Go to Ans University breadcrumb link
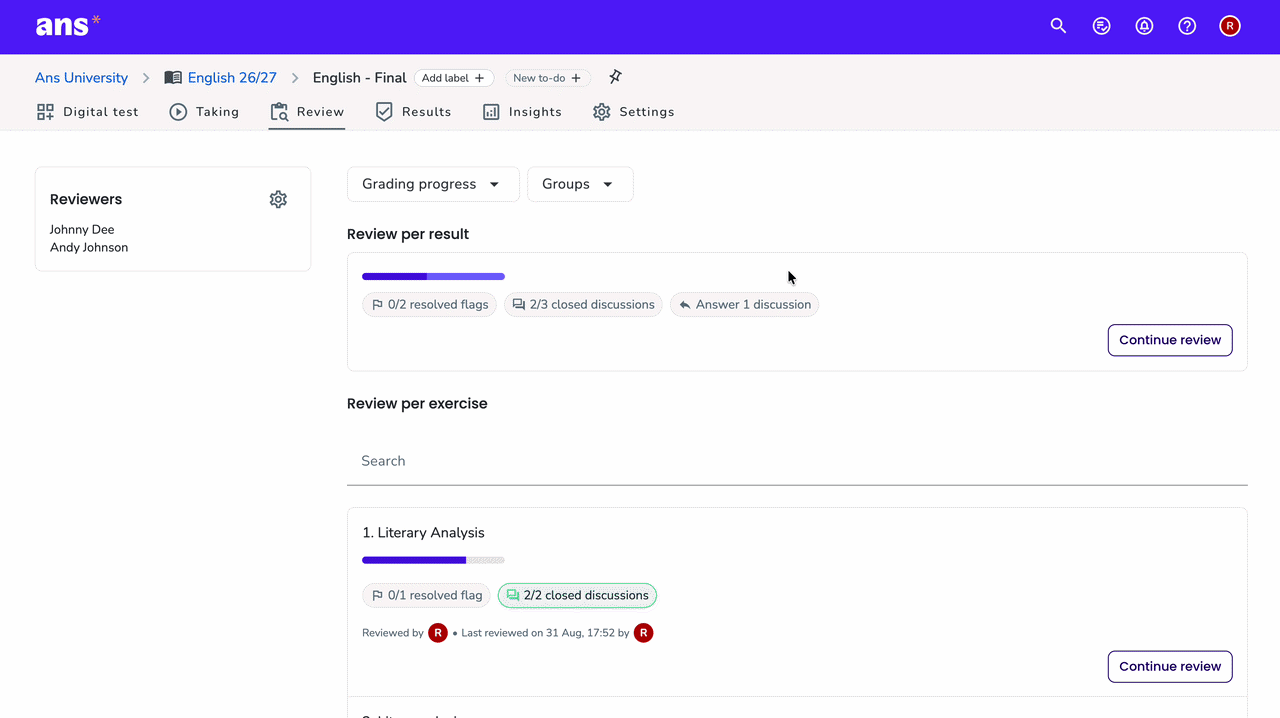 pyautogui.click(x=81, y=78)
